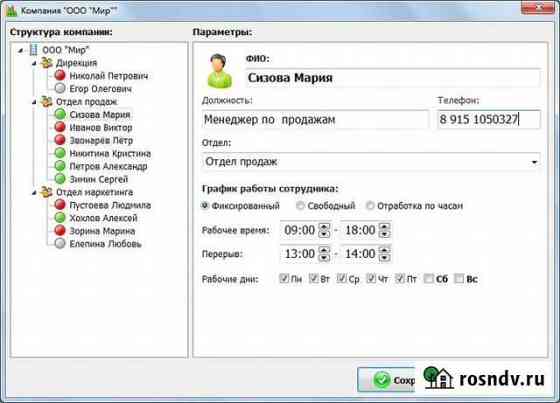Screen dimensions: 560x403
Task: Click the green status icon beside Никитина Кристина
Action: pyautogui.click(x=60, y=153)
